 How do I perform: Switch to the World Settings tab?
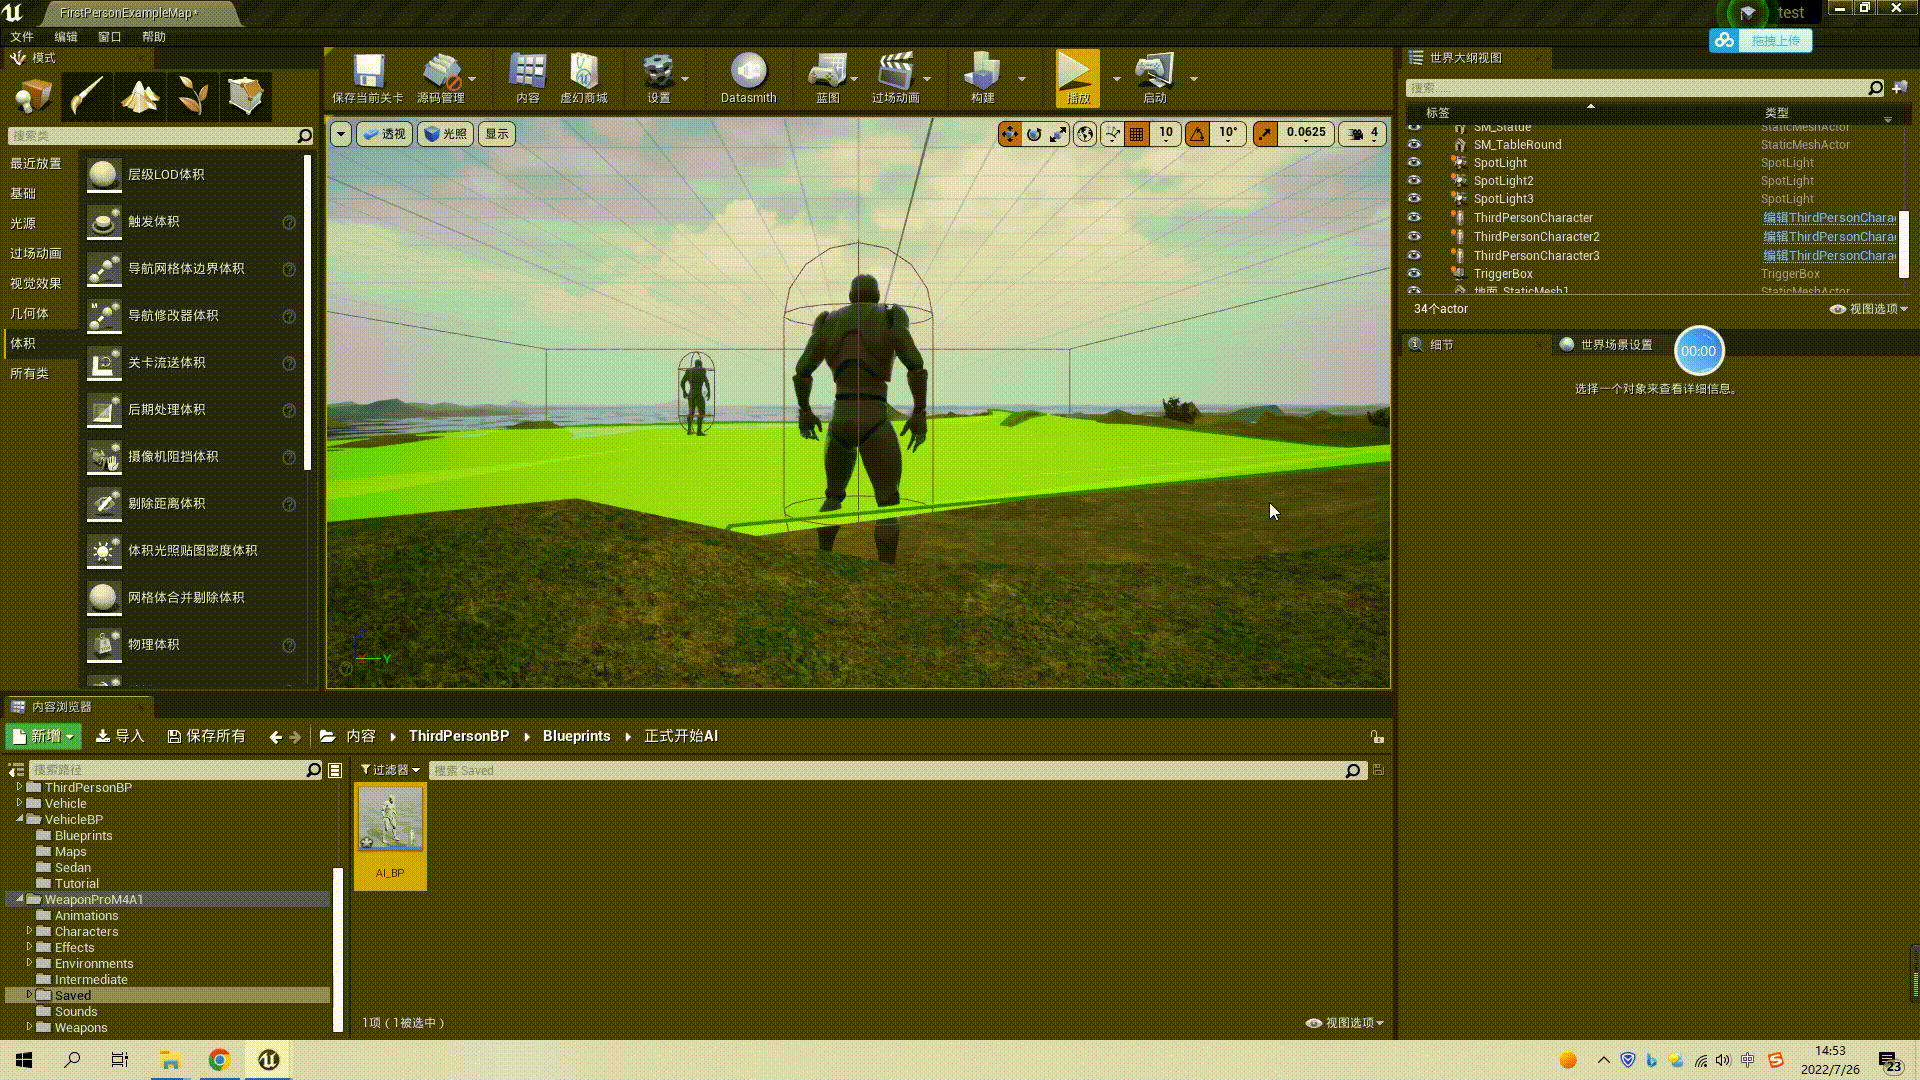(x=1606, y=345)
